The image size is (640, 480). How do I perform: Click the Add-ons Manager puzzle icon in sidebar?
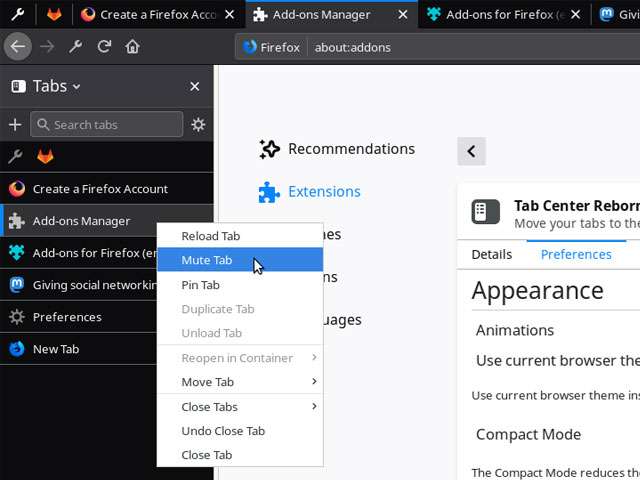[17, 221]
